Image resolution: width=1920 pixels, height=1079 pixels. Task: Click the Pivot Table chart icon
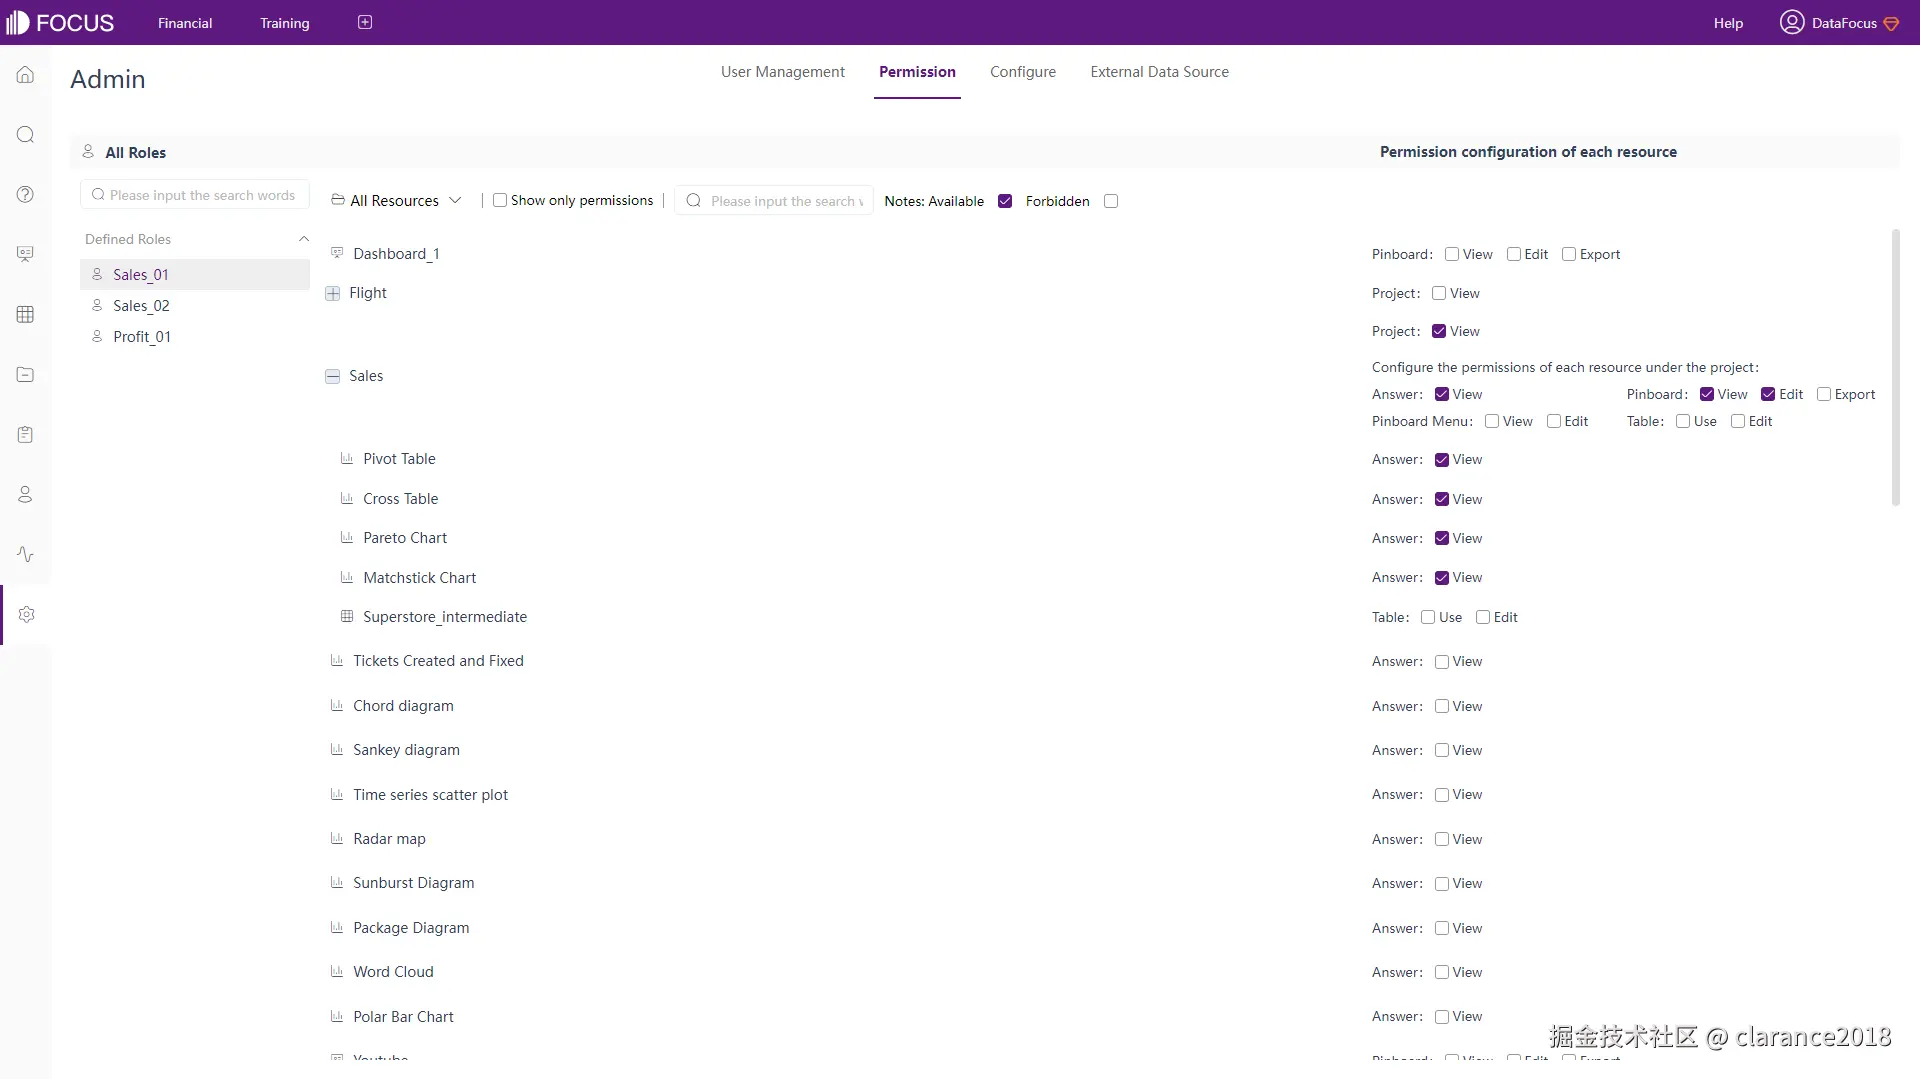pos(347,458)
